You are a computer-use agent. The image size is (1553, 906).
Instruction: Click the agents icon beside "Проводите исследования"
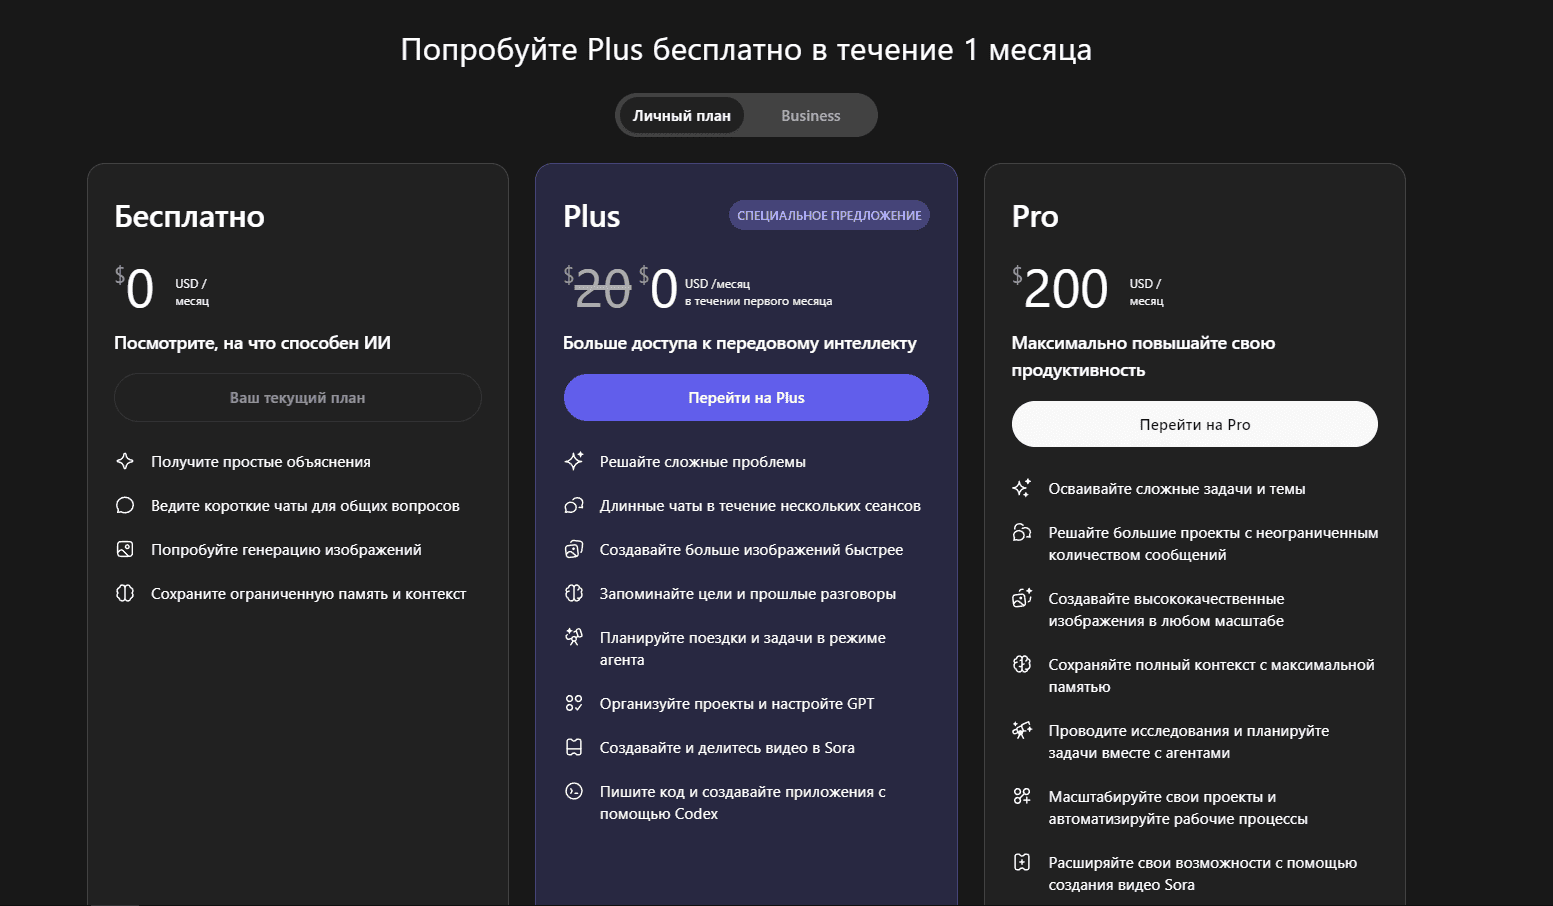point(1022,730)
